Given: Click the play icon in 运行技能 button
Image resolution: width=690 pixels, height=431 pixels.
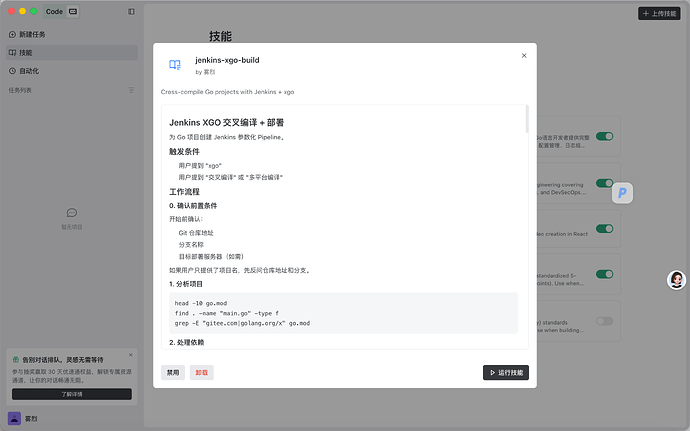Looking at the screenshot, I should (492, 372).
